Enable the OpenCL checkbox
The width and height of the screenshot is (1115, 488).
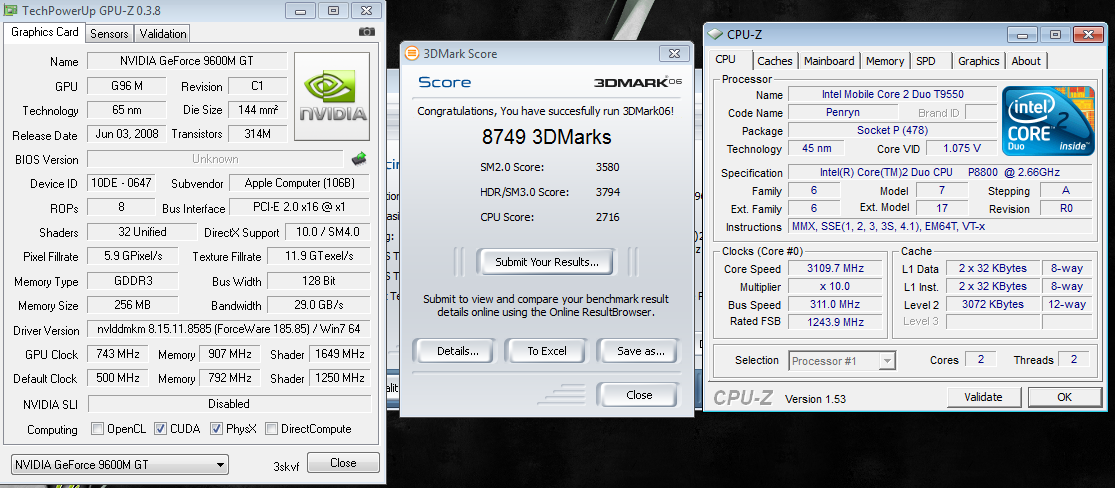[97, 429]
